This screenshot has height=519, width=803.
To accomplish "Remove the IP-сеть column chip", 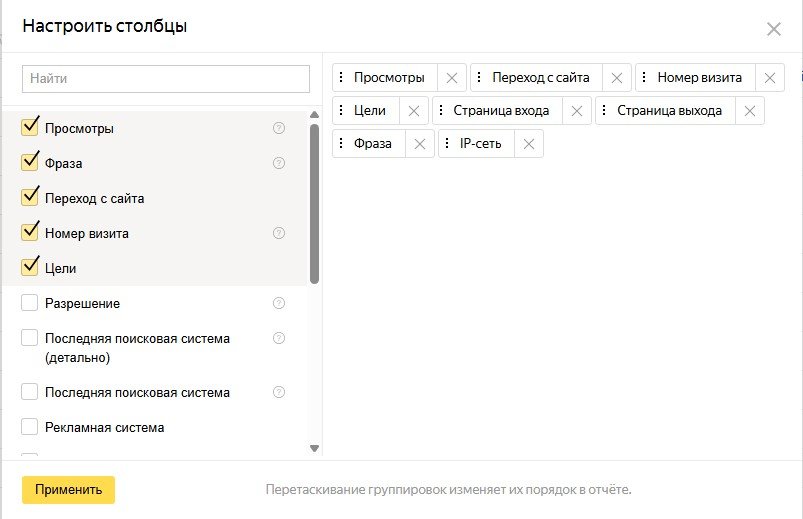I will [529, 144].
